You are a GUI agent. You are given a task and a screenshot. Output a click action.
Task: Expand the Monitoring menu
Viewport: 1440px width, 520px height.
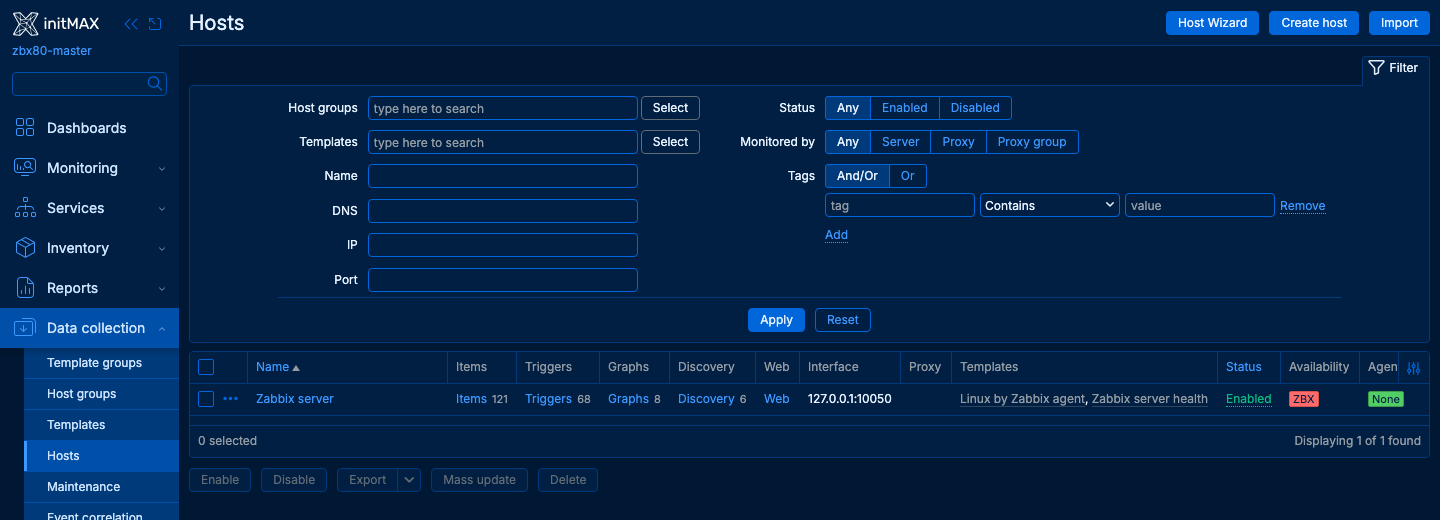162,168
